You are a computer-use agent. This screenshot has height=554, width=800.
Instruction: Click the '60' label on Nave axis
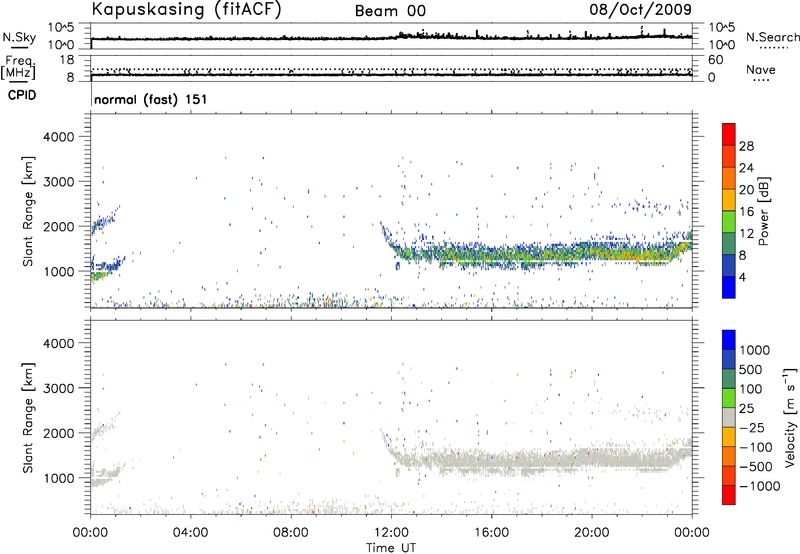(715, 60)
